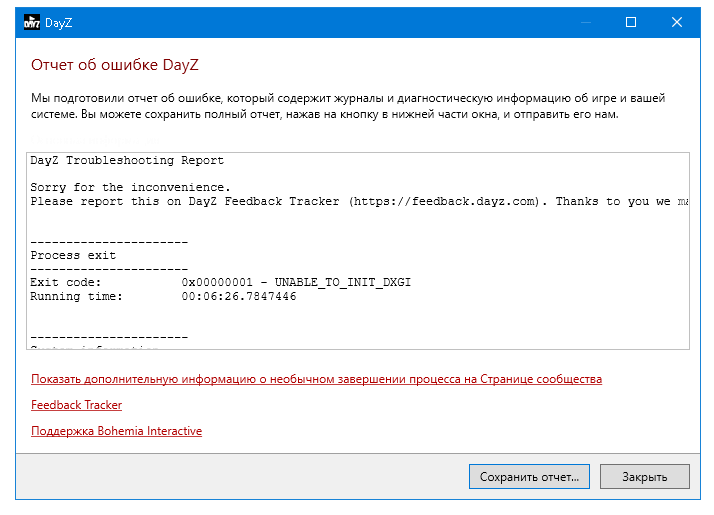Select the 'DayZ Troubleshooting Report' line
714x515 pixels.
tap(127, 160)
